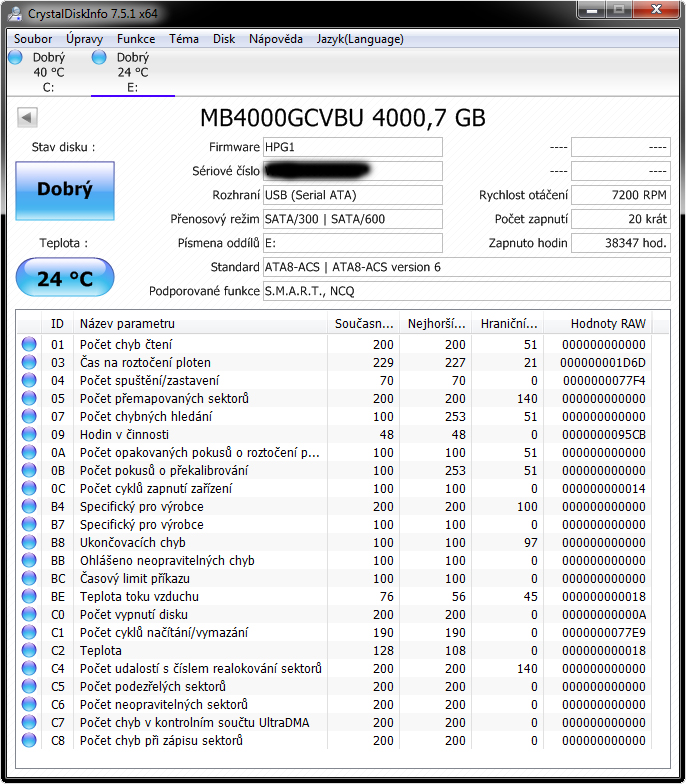Click the Hraniční... column header
This screenshot has width=686, height=784.
pyautogui.click(x=508, y=324)
